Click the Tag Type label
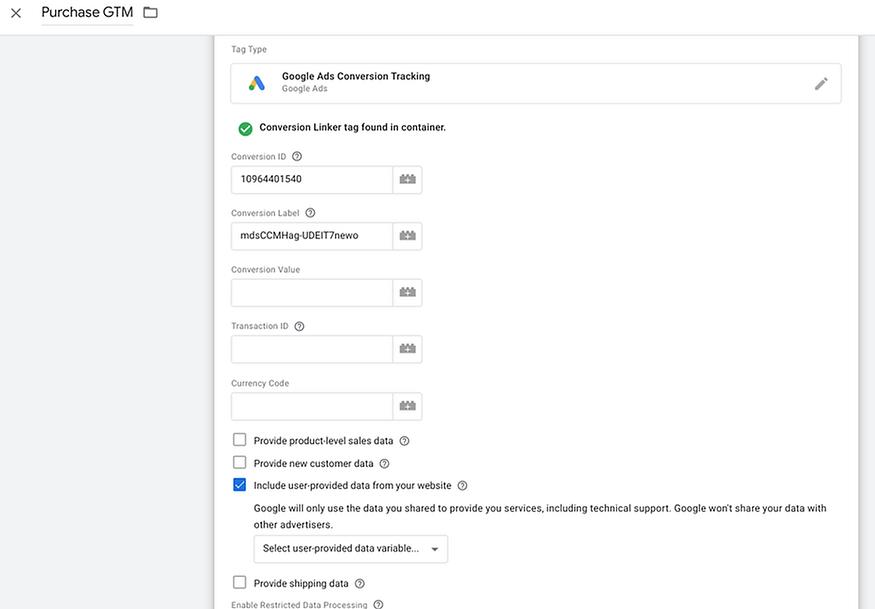Image resolution: width=875 pixels, height=609 pixels. point(249,49)
